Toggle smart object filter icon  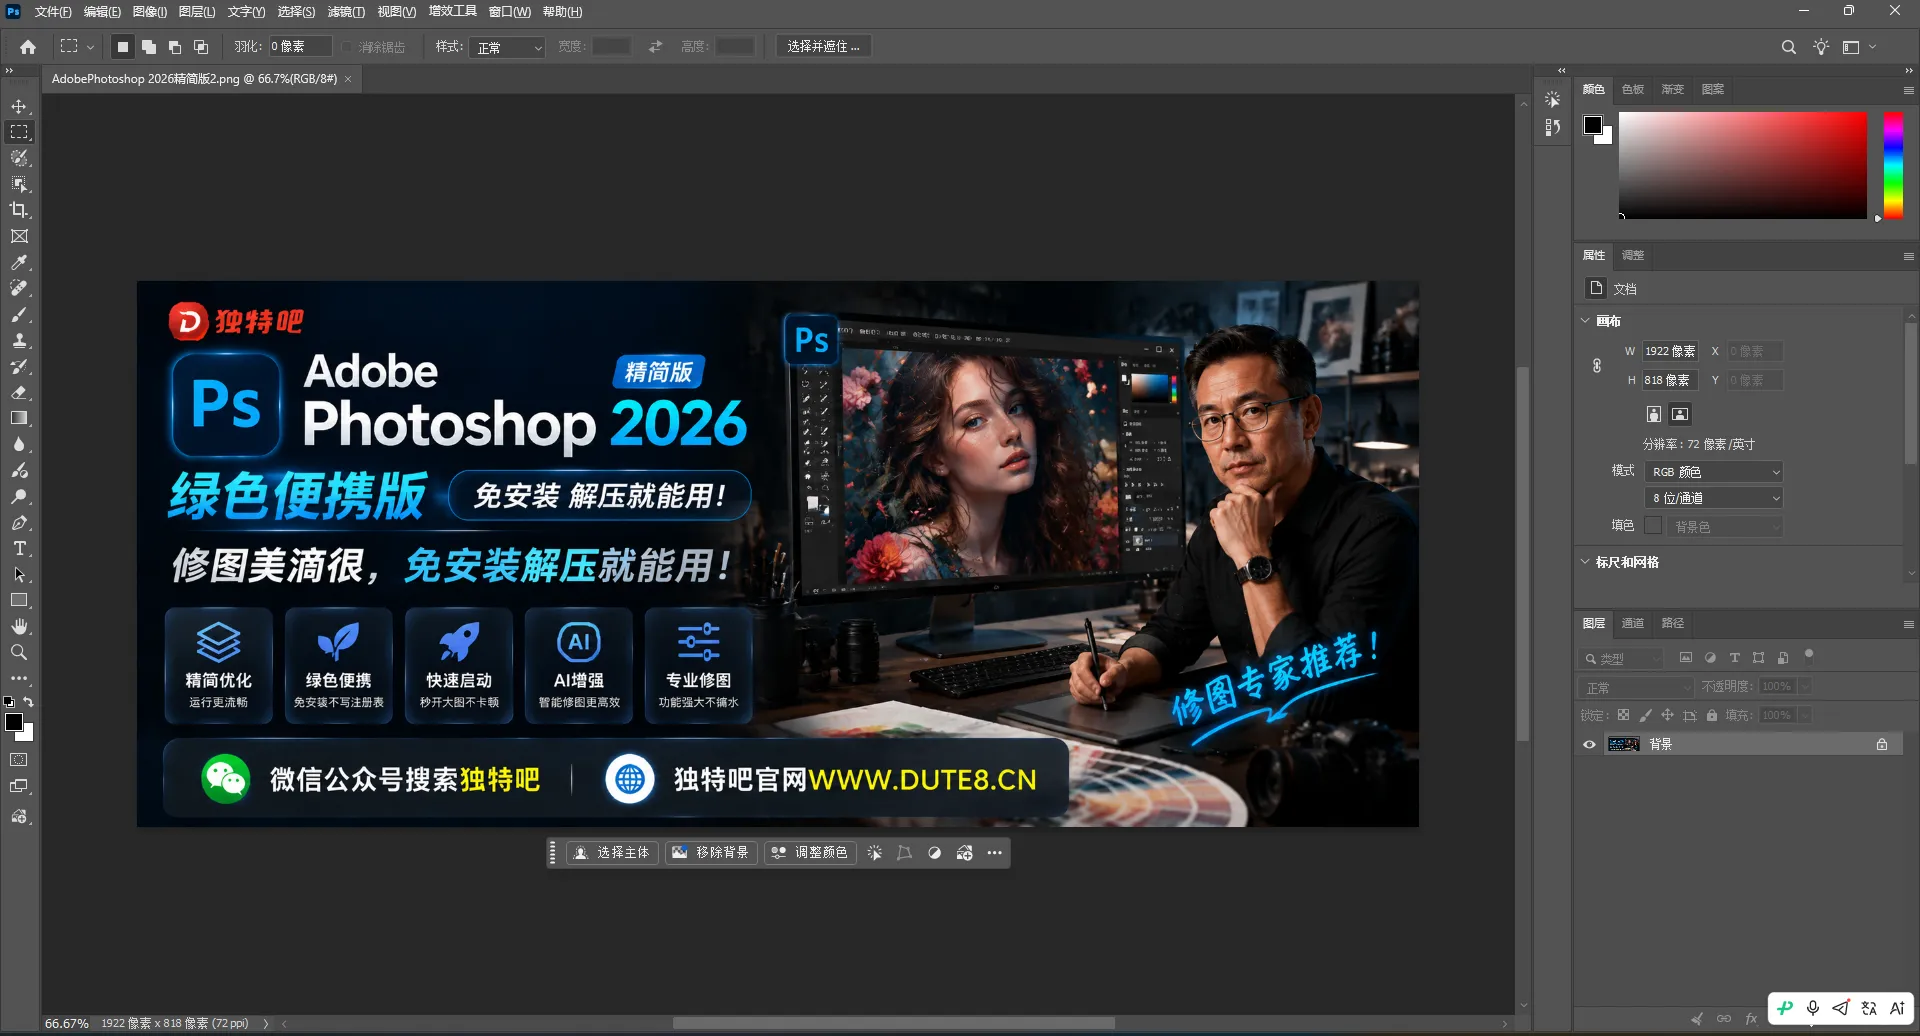pos(1783,657)
